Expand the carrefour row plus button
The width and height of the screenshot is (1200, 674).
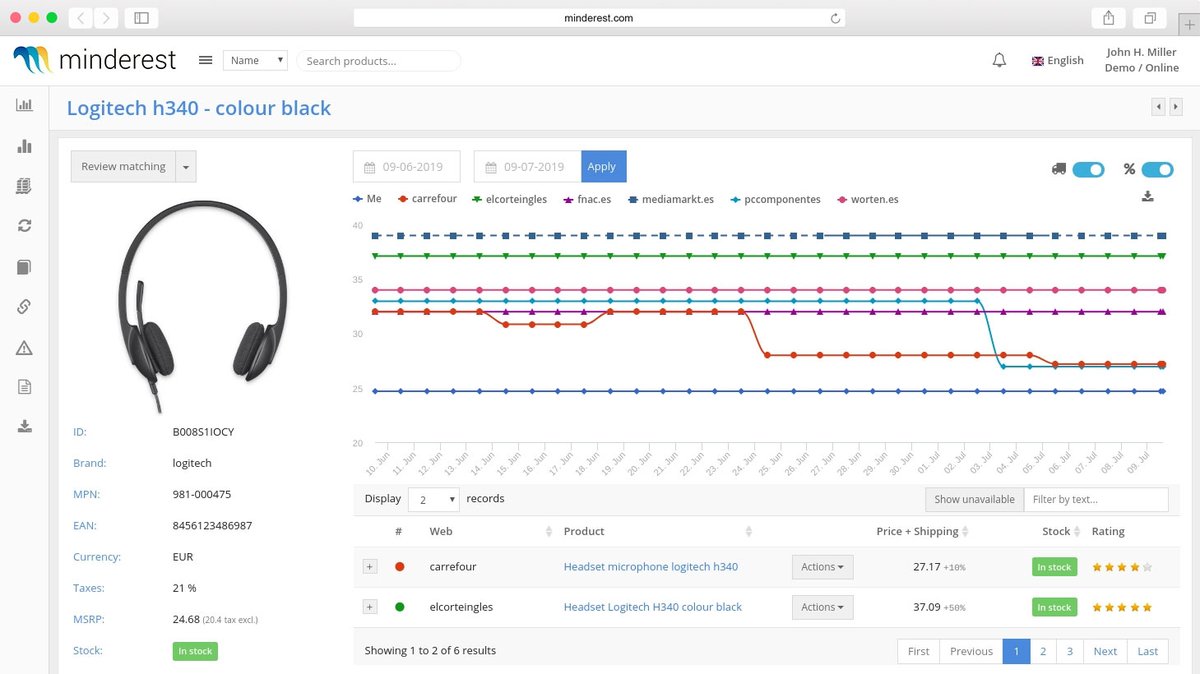click(369, 567)
